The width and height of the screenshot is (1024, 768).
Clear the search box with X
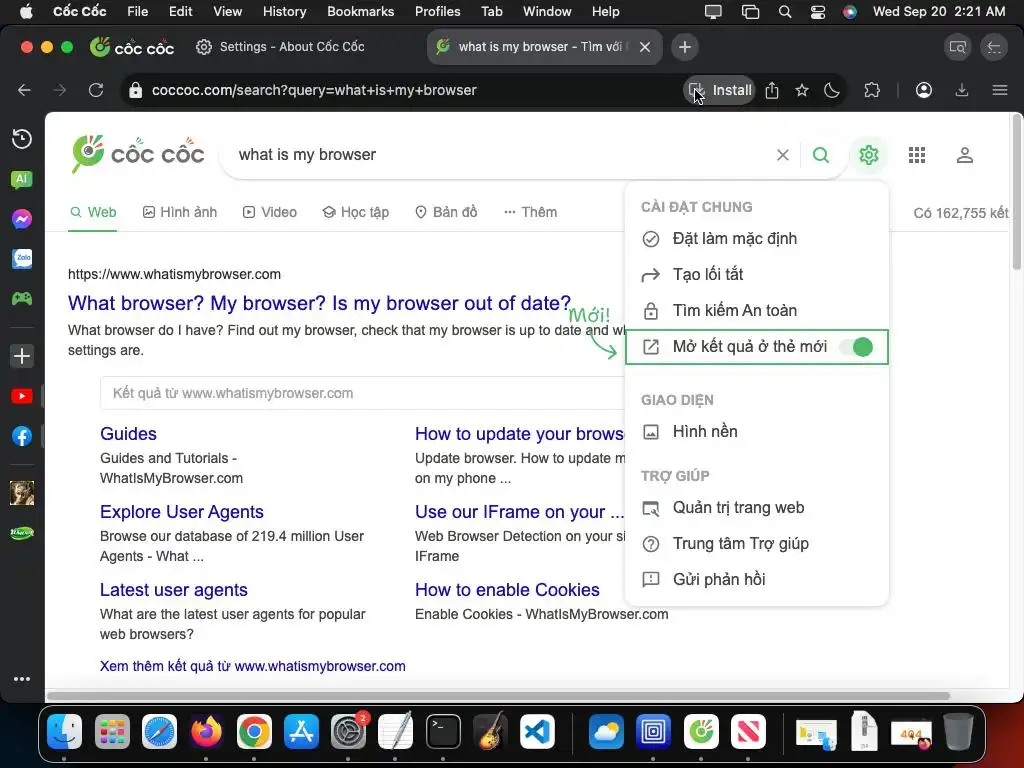pyautogui.click(x=782, y=155)
